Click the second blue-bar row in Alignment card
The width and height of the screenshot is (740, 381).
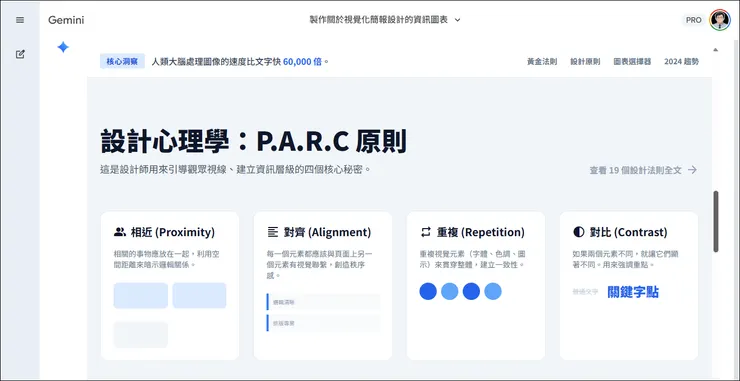coord(323,323)
